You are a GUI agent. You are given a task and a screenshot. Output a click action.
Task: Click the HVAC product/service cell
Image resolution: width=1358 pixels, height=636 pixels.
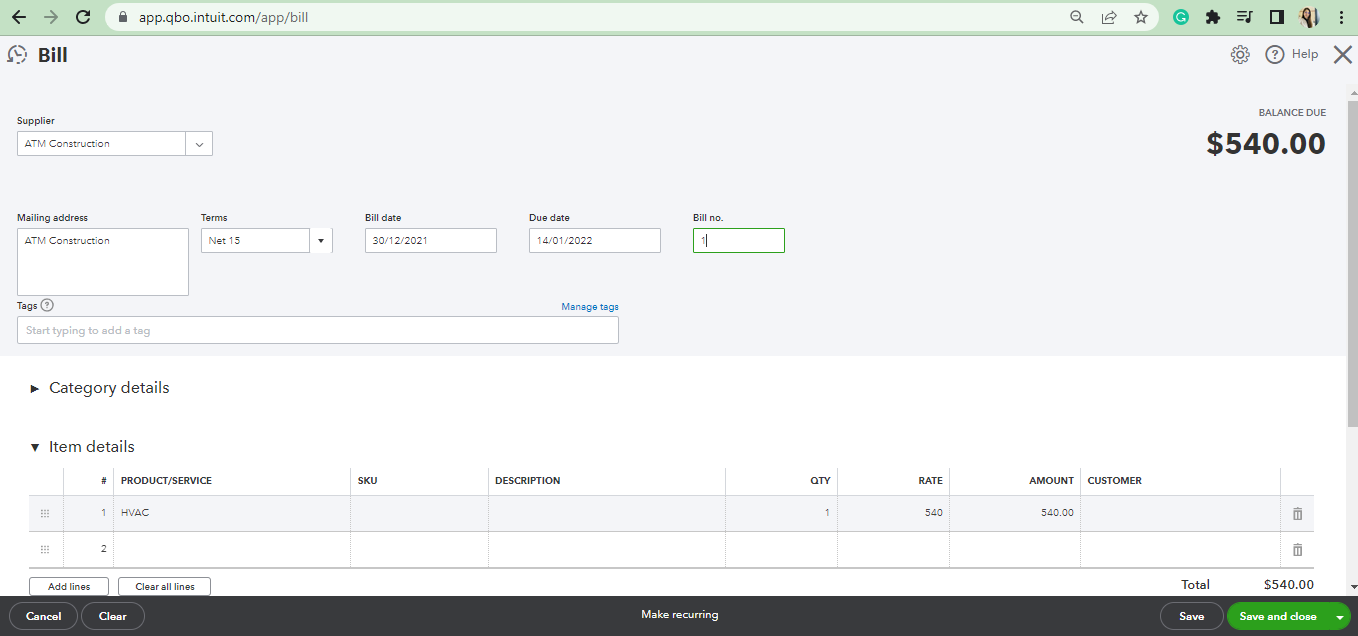click(232, 513)
